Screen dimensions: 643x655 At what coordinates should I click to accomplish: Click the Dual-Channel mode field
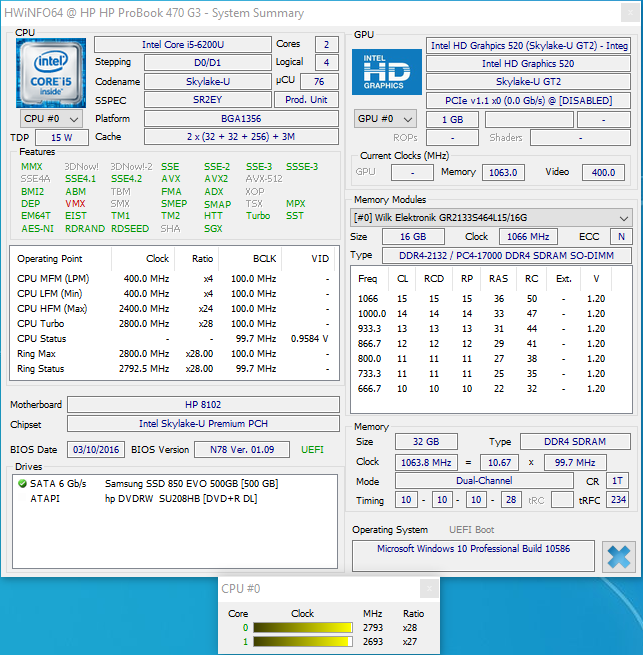tap(484, 481)
